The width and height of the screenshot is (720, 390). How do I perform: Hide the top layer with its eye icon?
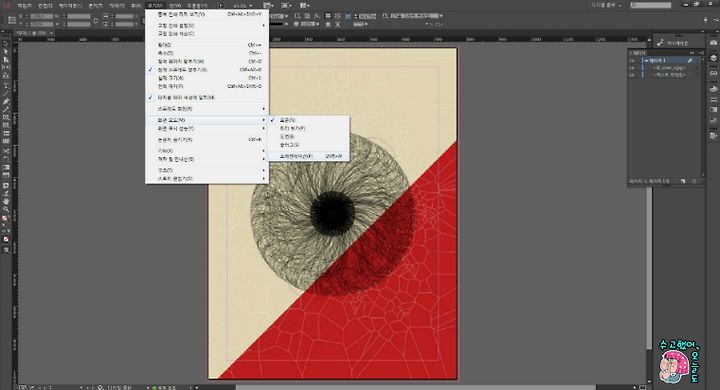coord(632,60)
